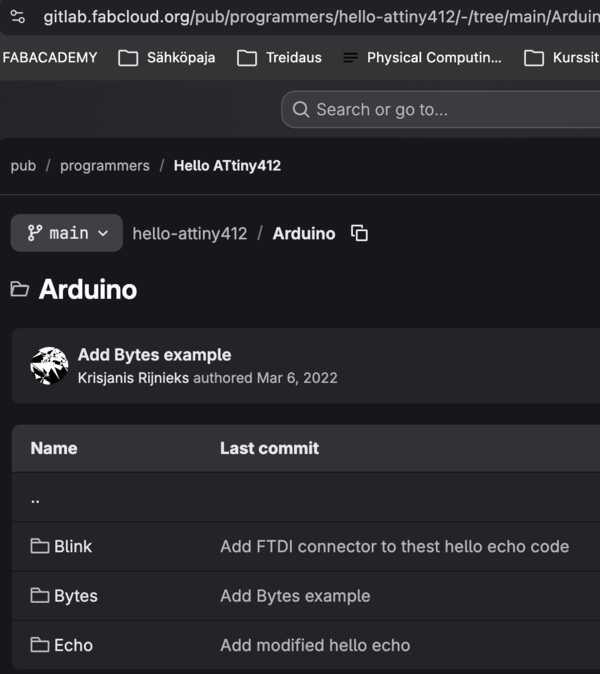This screenshot has width=600, height=674.
Task: Click the Treidaus bookmark folder icon
Action: 247,58
